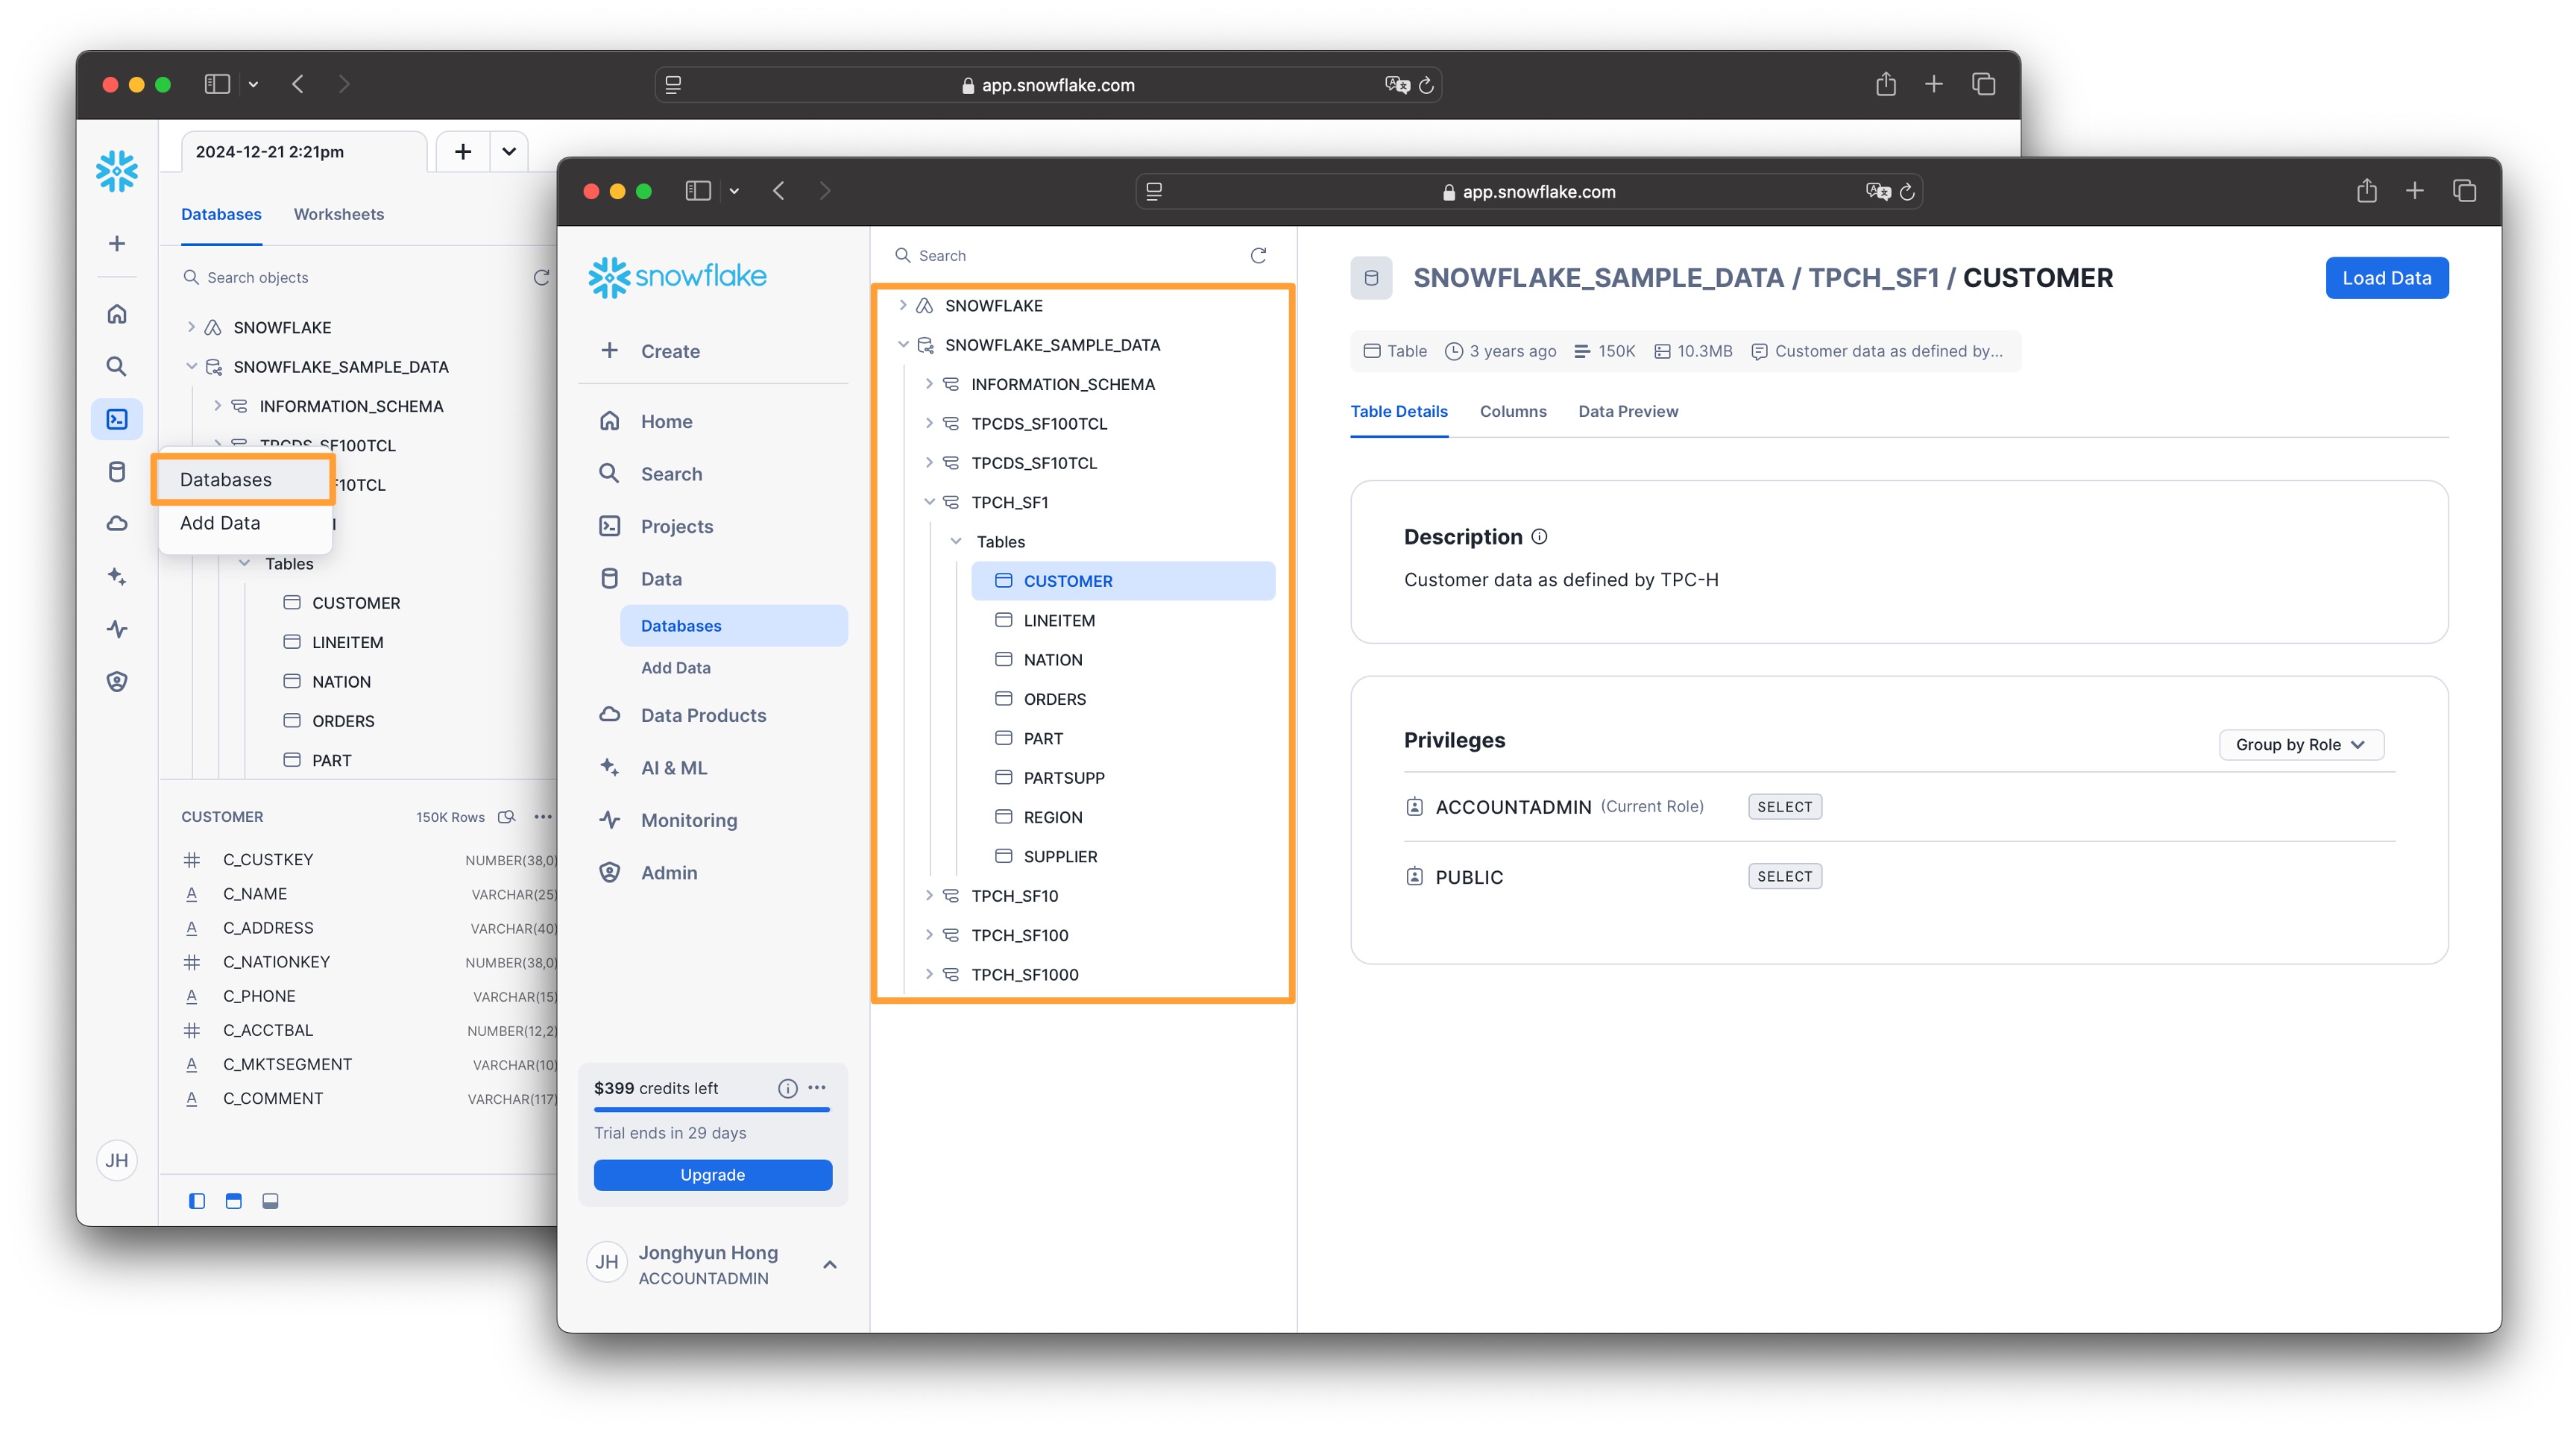Click the Upgrade button
The width and height of the screenshot is (2576, 1432).
tap(712, 1175)
